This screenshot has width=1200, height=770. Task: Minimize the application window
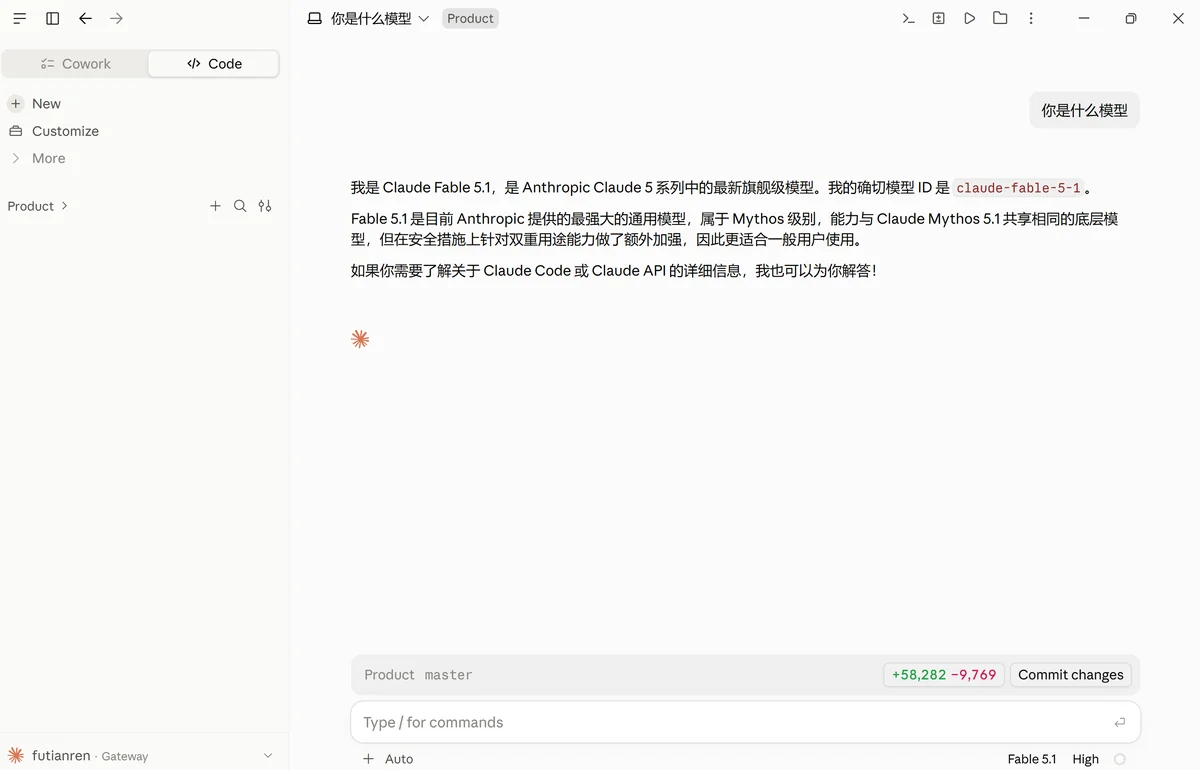coord(1085,18)
